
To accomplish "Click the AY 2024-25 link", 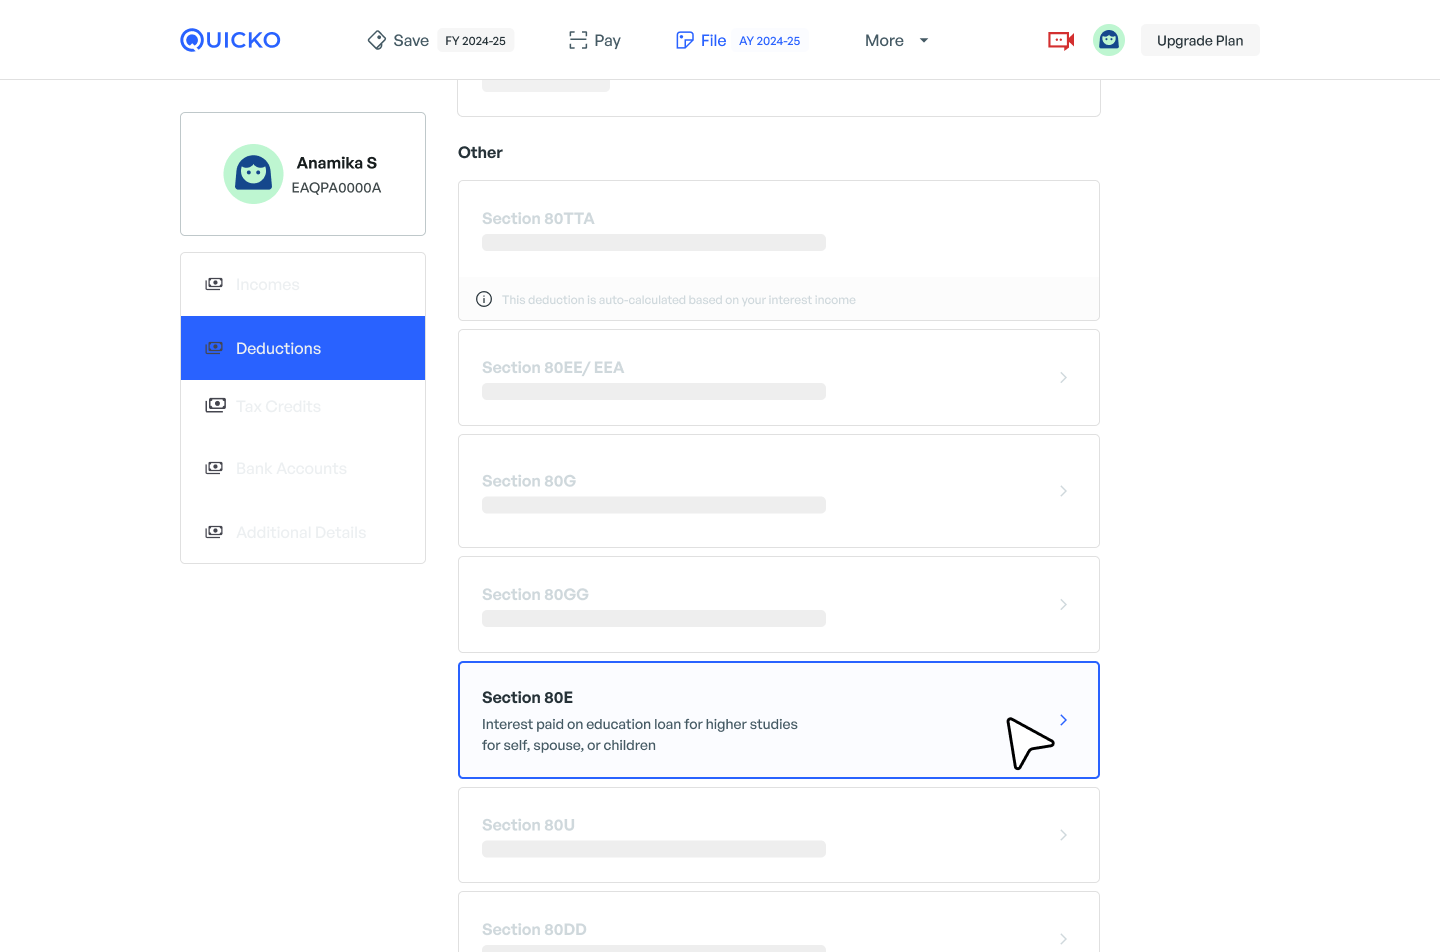I will tap(769, 41).
